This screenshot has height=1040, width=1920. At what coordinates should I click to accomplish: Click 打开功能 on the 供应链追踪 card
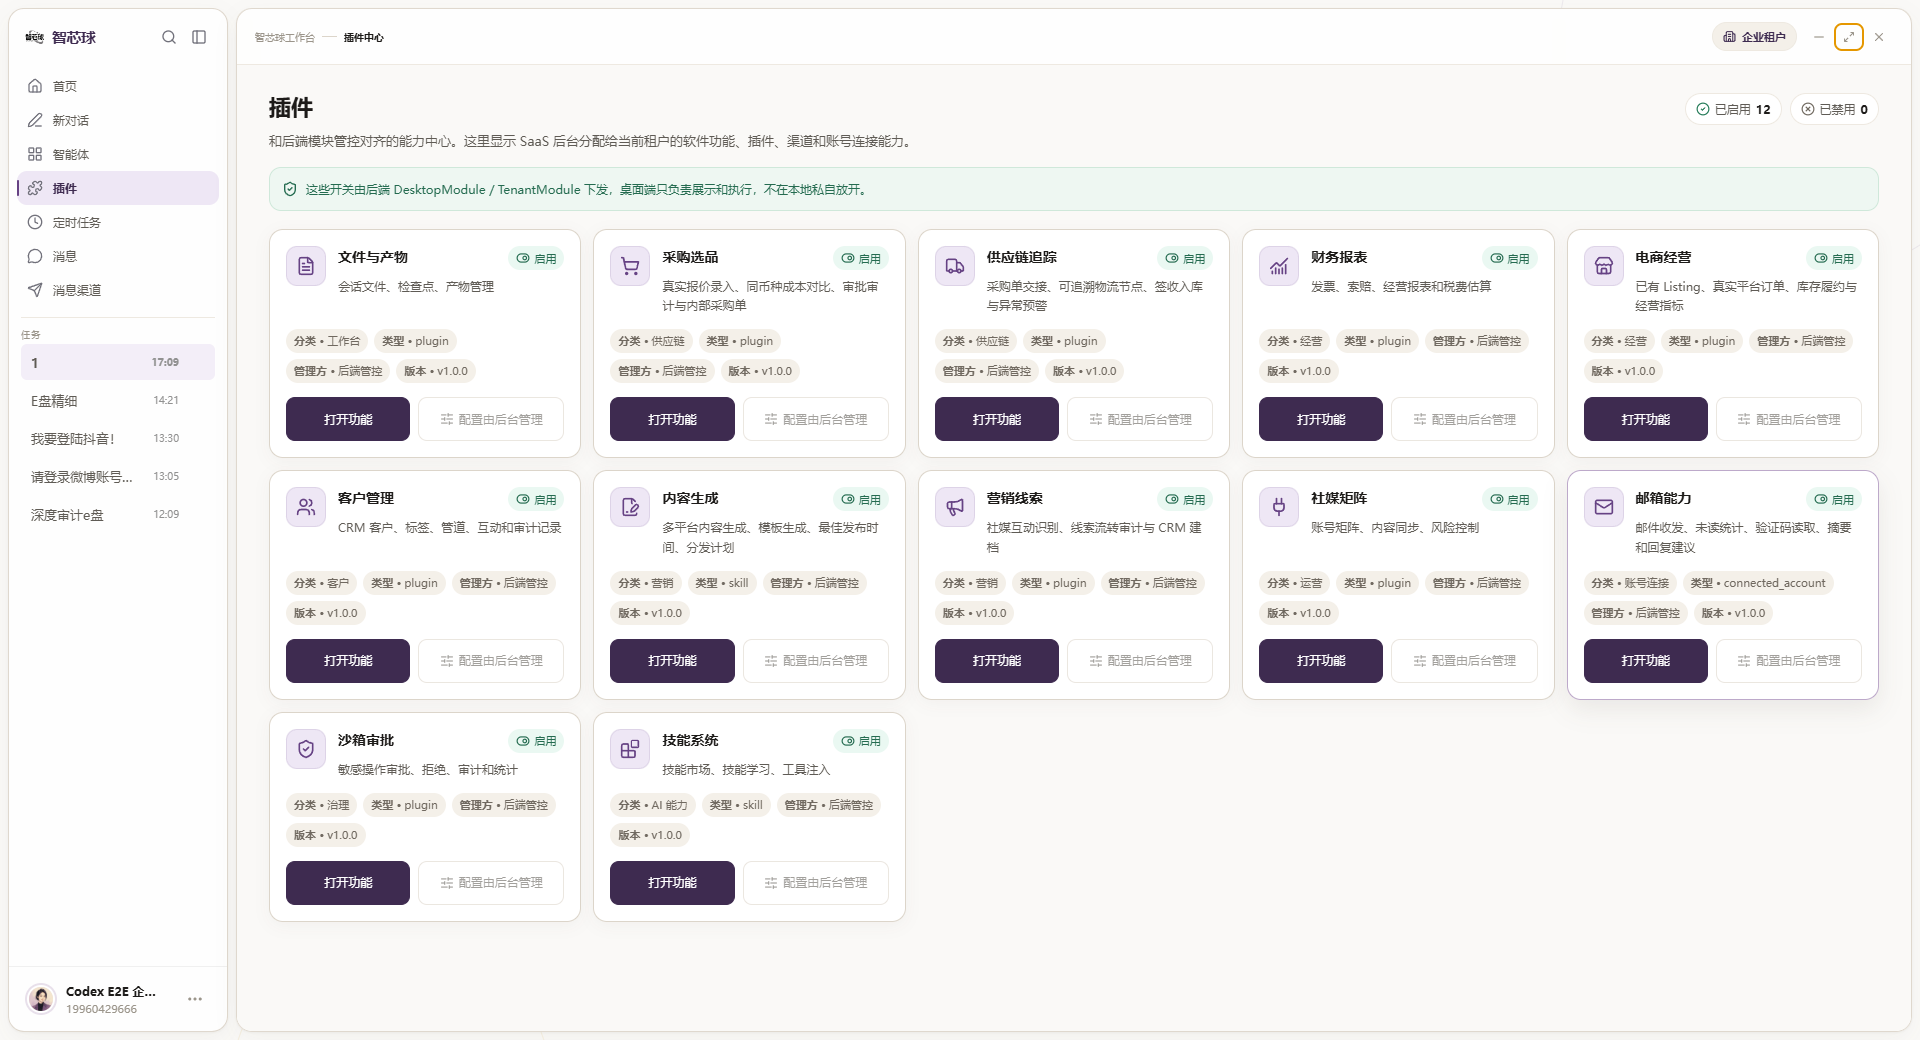[x=997, y=419]
